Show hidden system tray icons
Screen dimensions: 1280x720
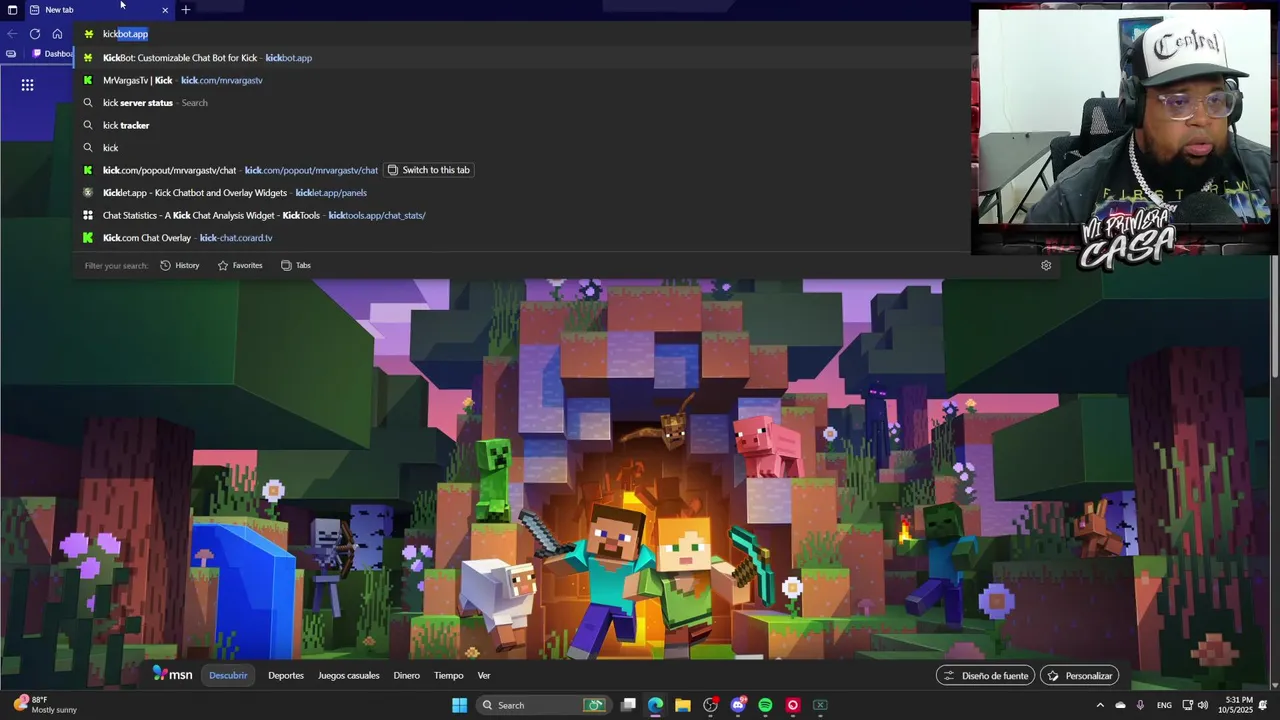tap(1100, 705)
